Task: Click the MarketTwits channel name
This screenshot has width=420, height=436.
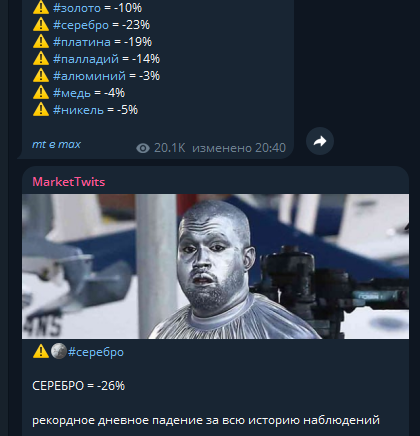Action: coord(69,182)
